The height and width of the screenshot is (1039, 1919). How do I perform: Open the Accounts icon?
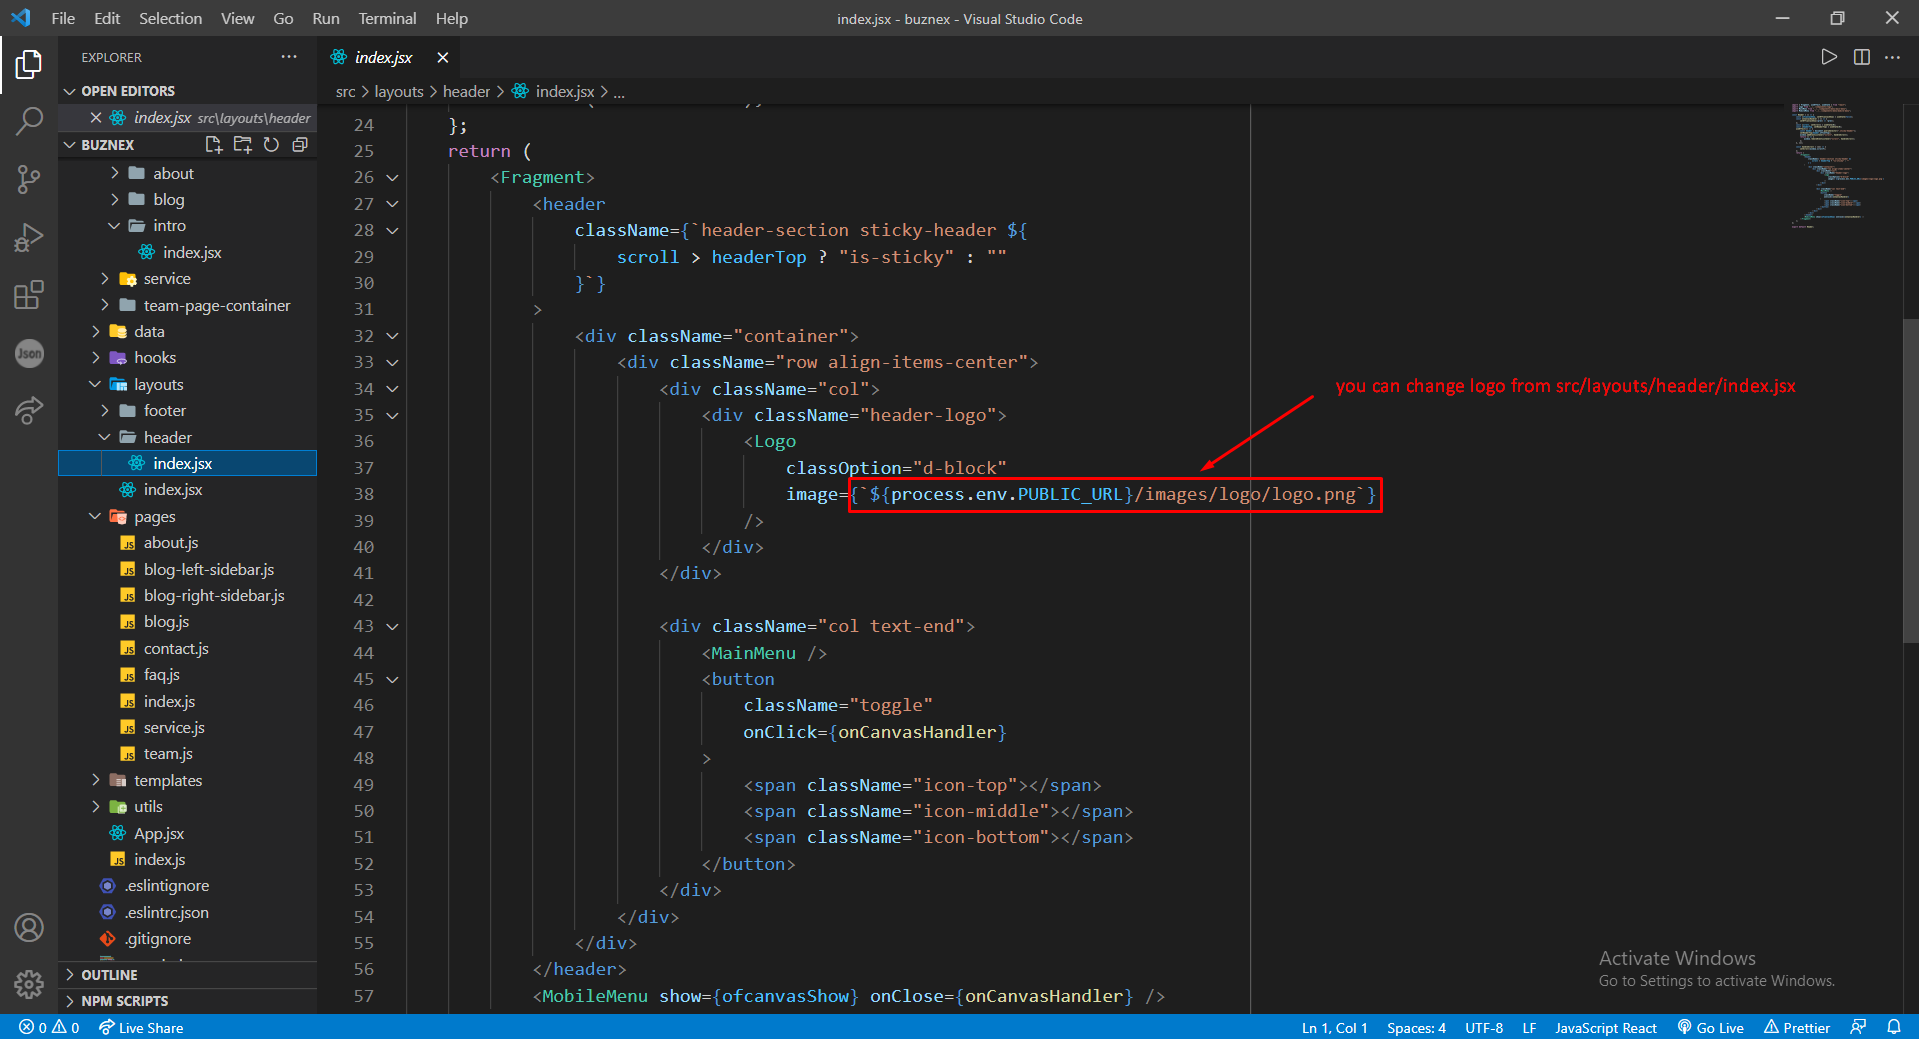29,928
